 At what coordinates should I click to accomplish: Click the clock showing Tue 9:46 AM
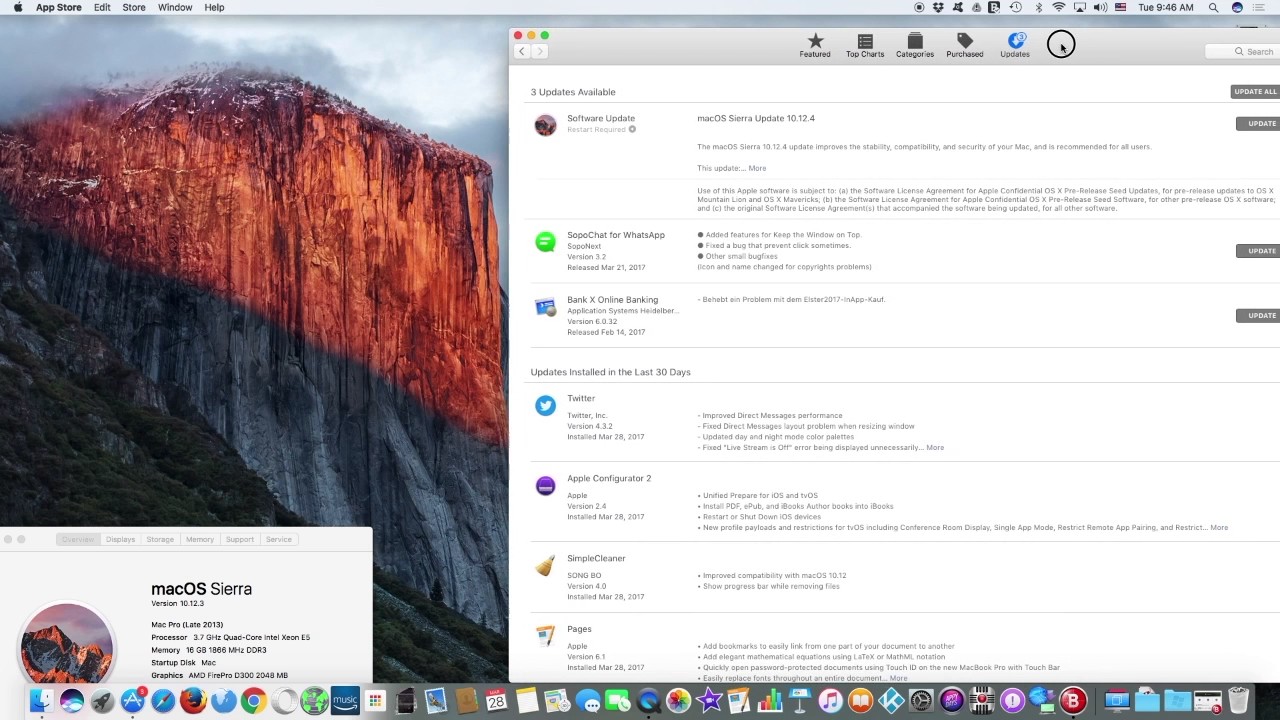pyautogui.click(x=1166, y=7)
